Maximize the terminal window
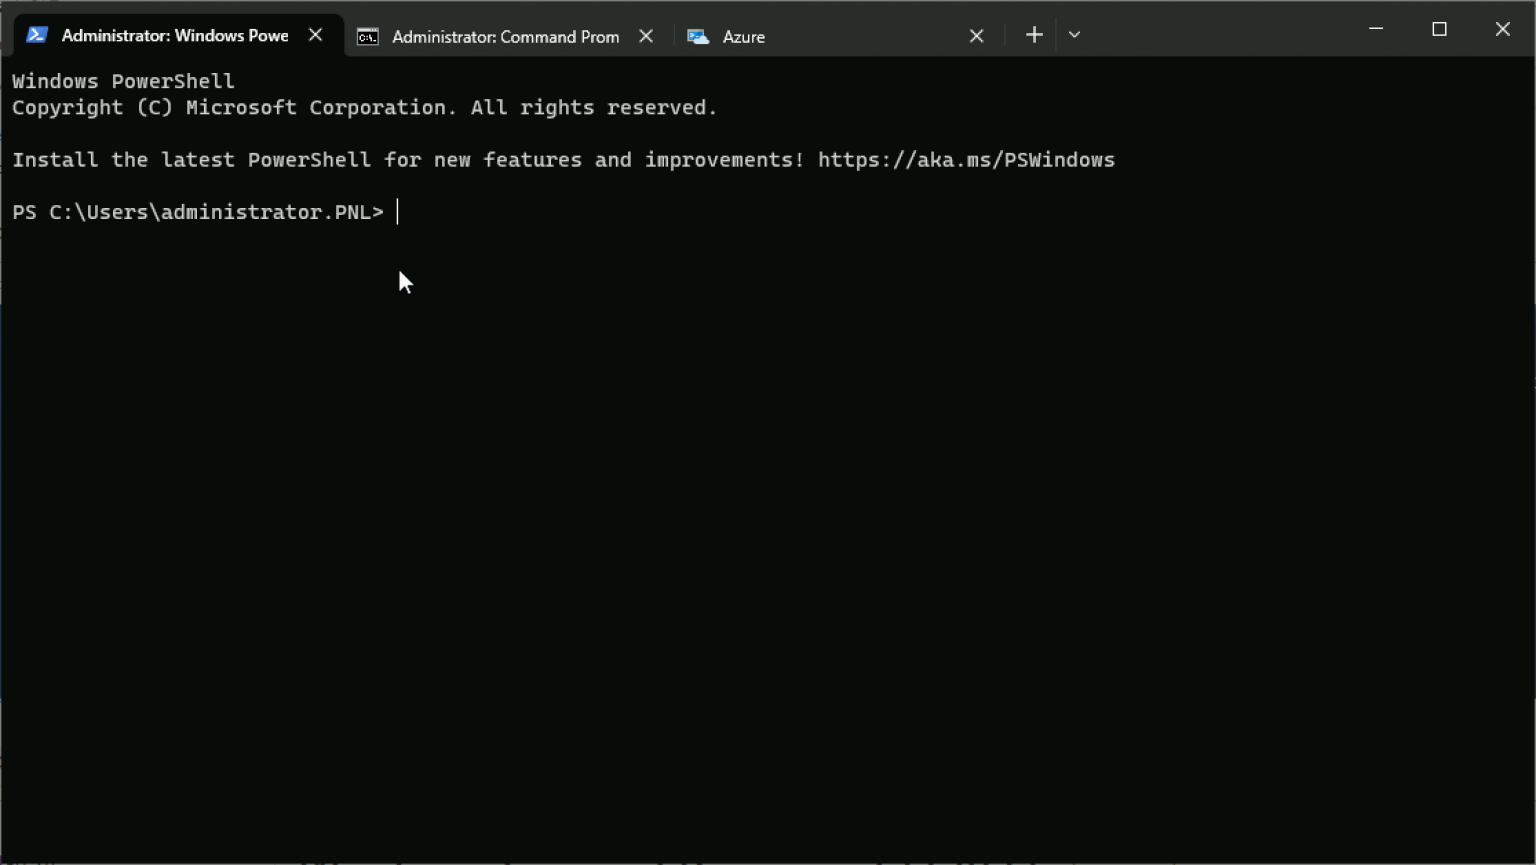 click(x=1439, y=29)
